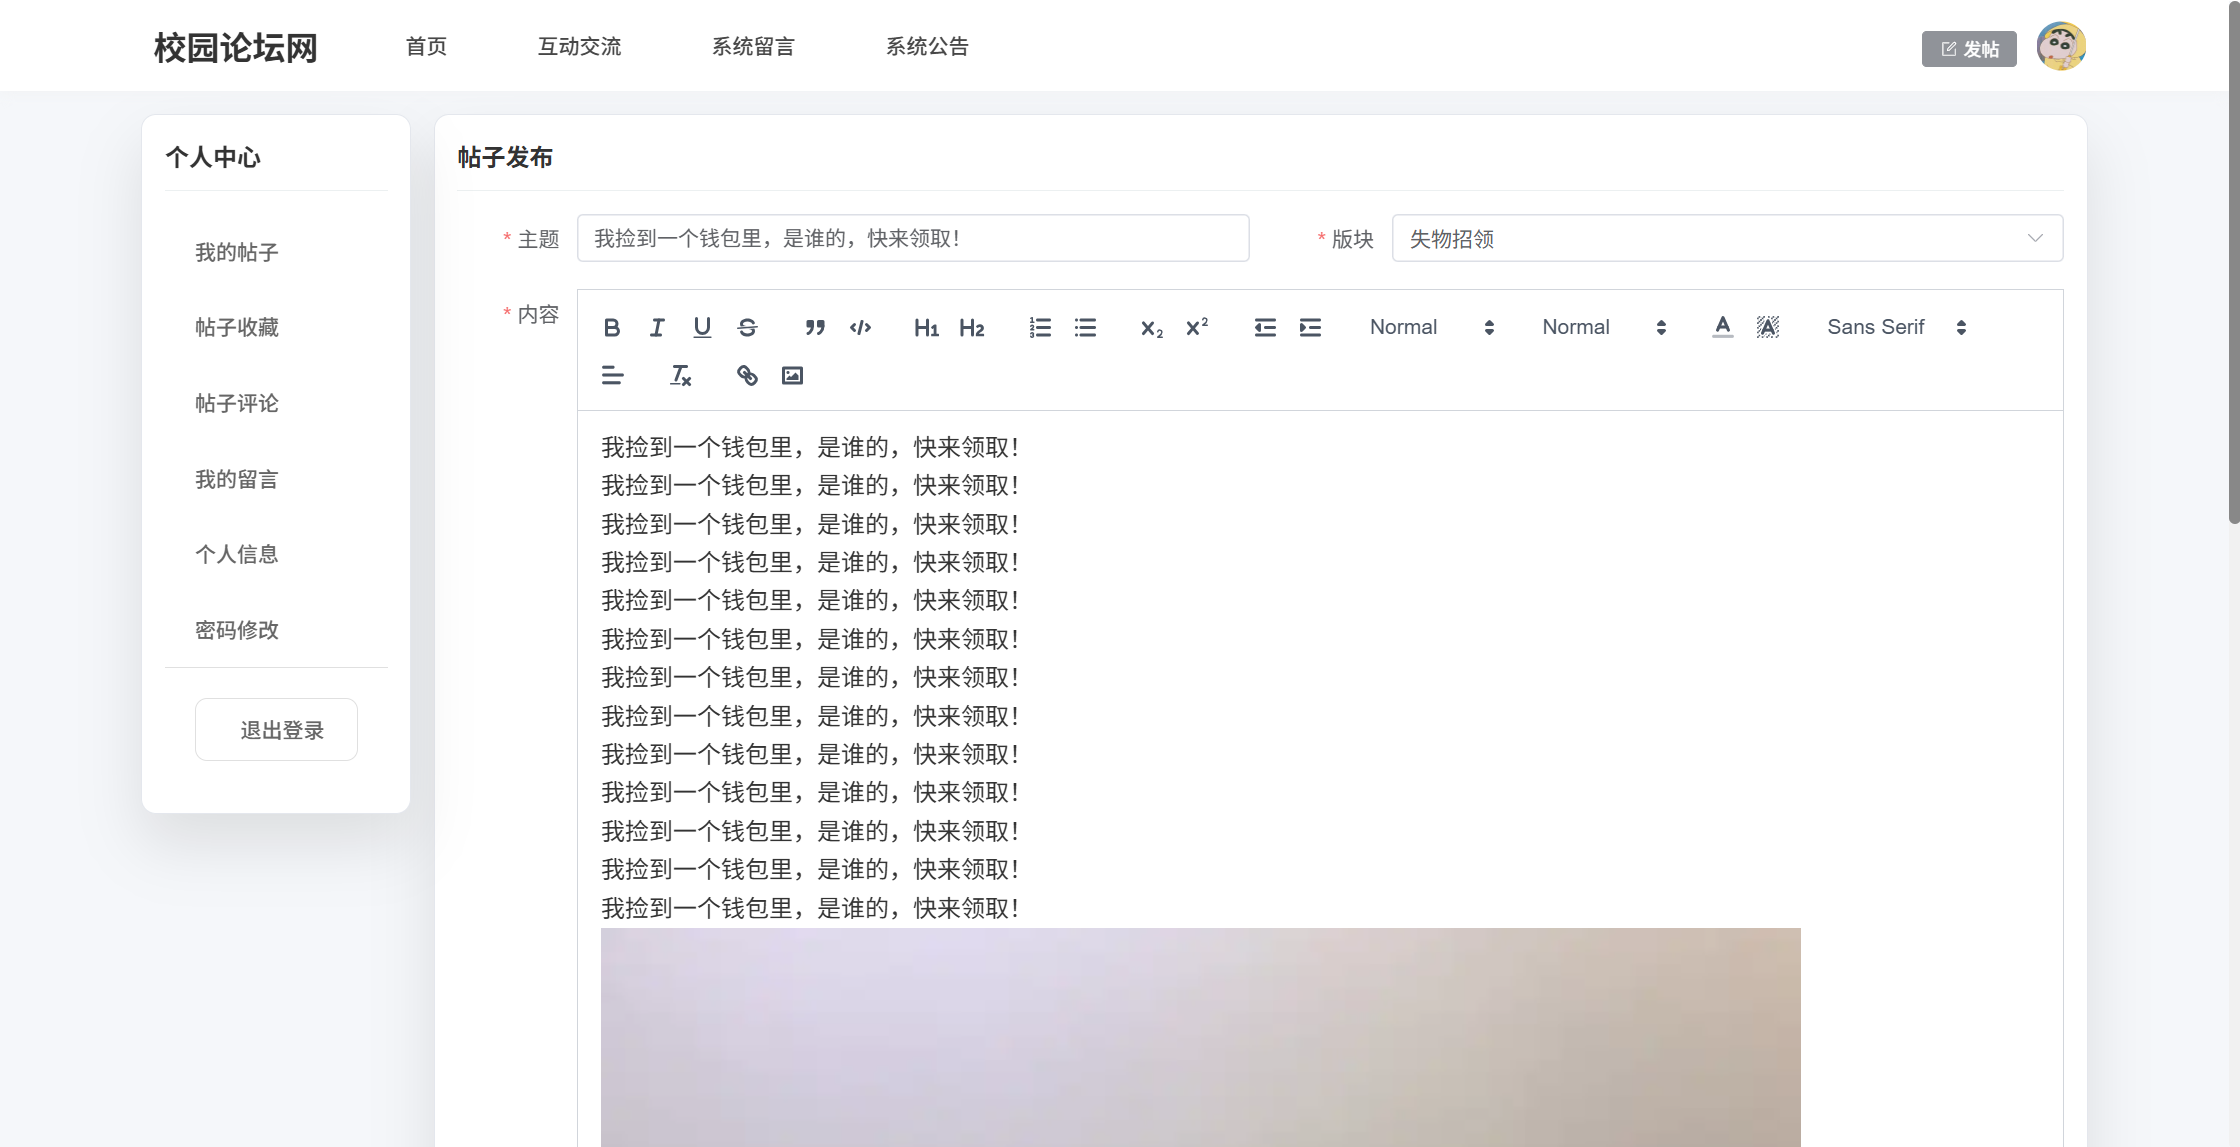Viewport: 2240px width, 1147px height.
Task: Open the text color picker
Action: pyautogui.click(x=1722, y=327)
